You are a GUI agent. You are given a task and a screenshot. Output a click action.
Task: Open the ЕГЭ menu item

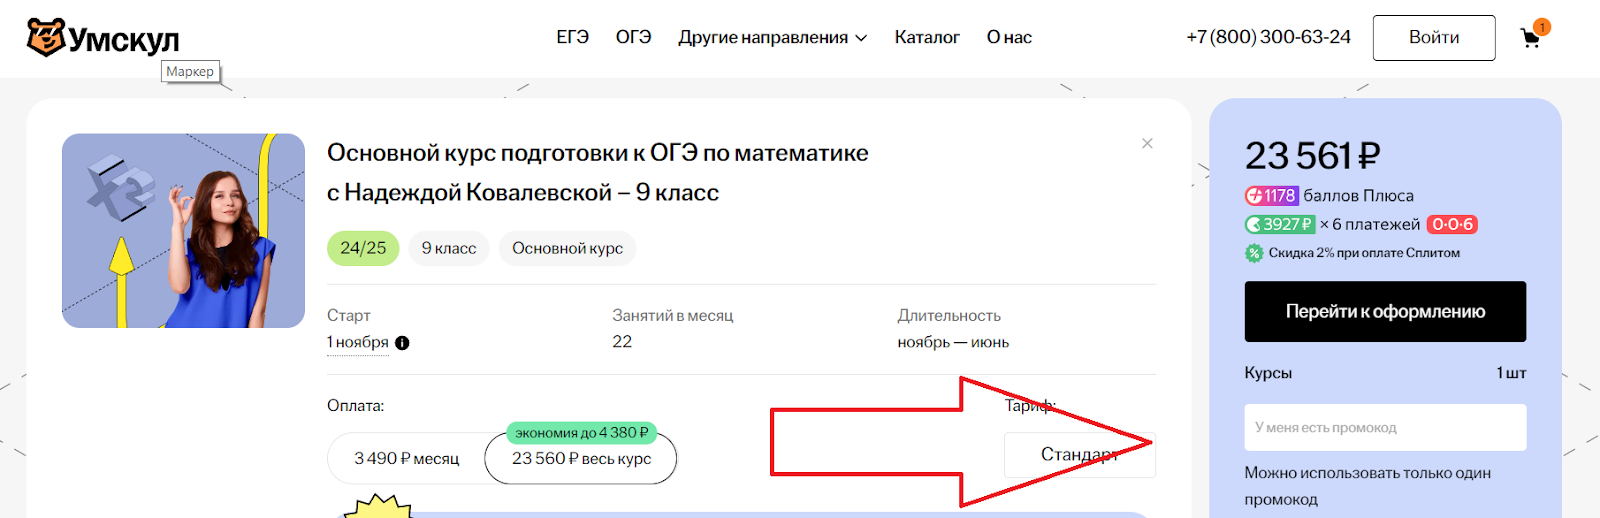[572, 37]
